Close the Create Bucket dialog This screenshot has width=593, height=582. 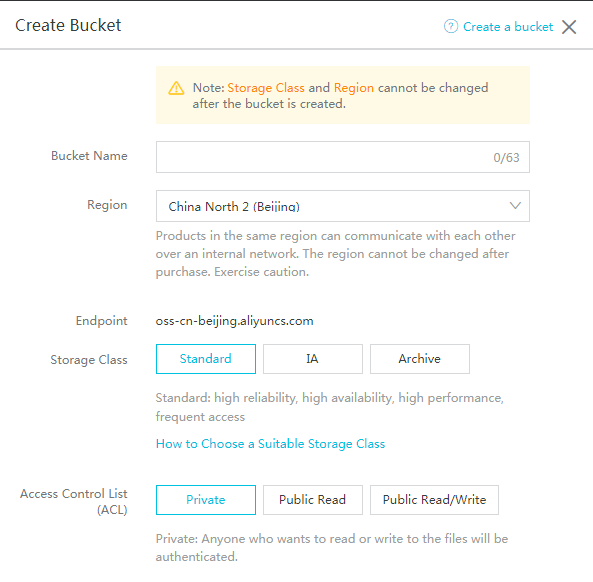pyautogui.click(x=569, y=27)
